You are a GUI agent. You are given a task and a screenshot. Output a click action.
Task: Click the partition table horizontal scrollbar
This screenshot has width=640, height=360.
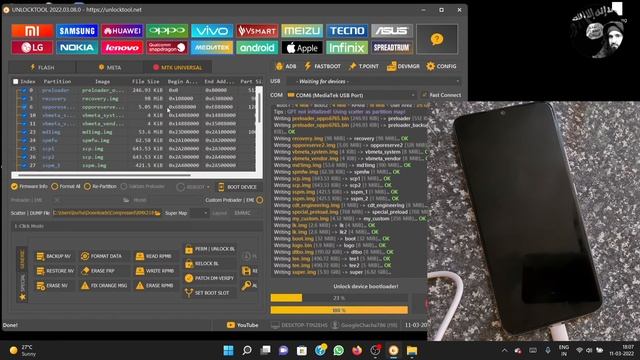[x=104, y=175]
